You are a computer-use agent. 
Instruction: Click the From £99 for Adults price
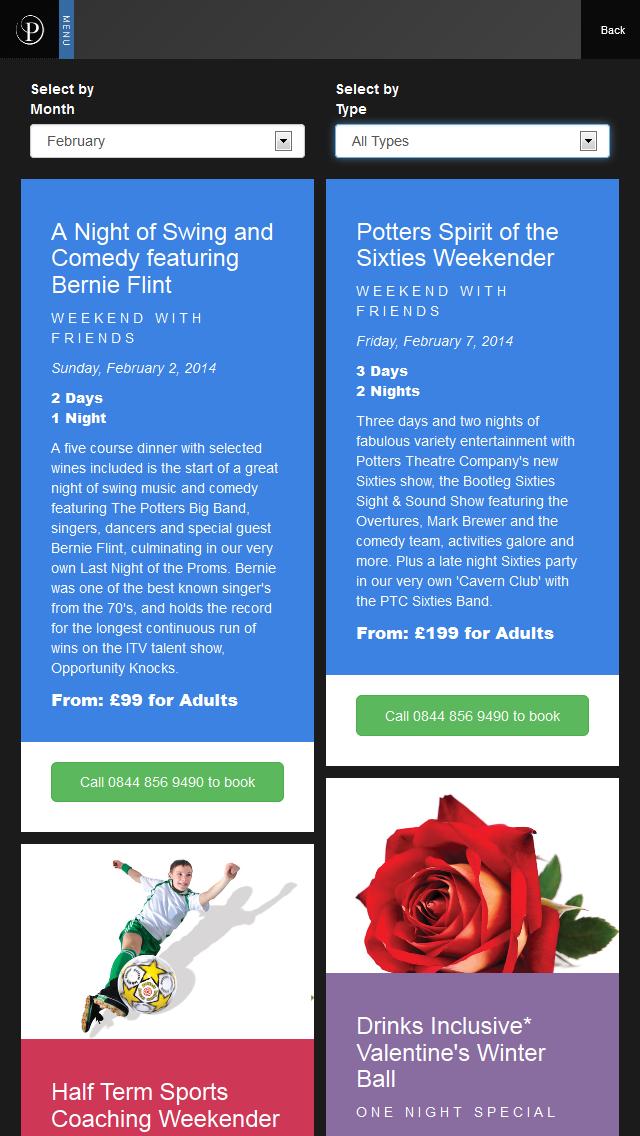pyautogui.click(x=145, y=700)
